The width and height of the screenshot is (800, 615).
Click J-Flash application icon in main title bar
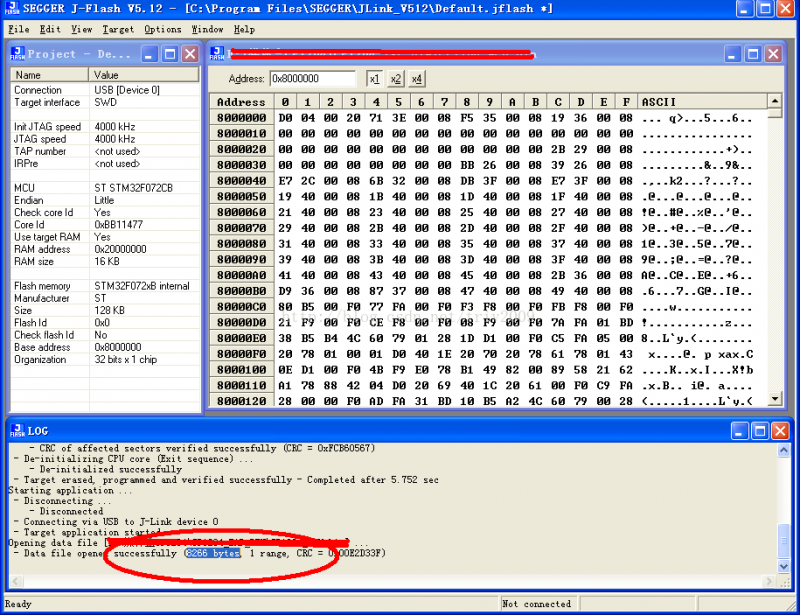click(x=12, y=8)
